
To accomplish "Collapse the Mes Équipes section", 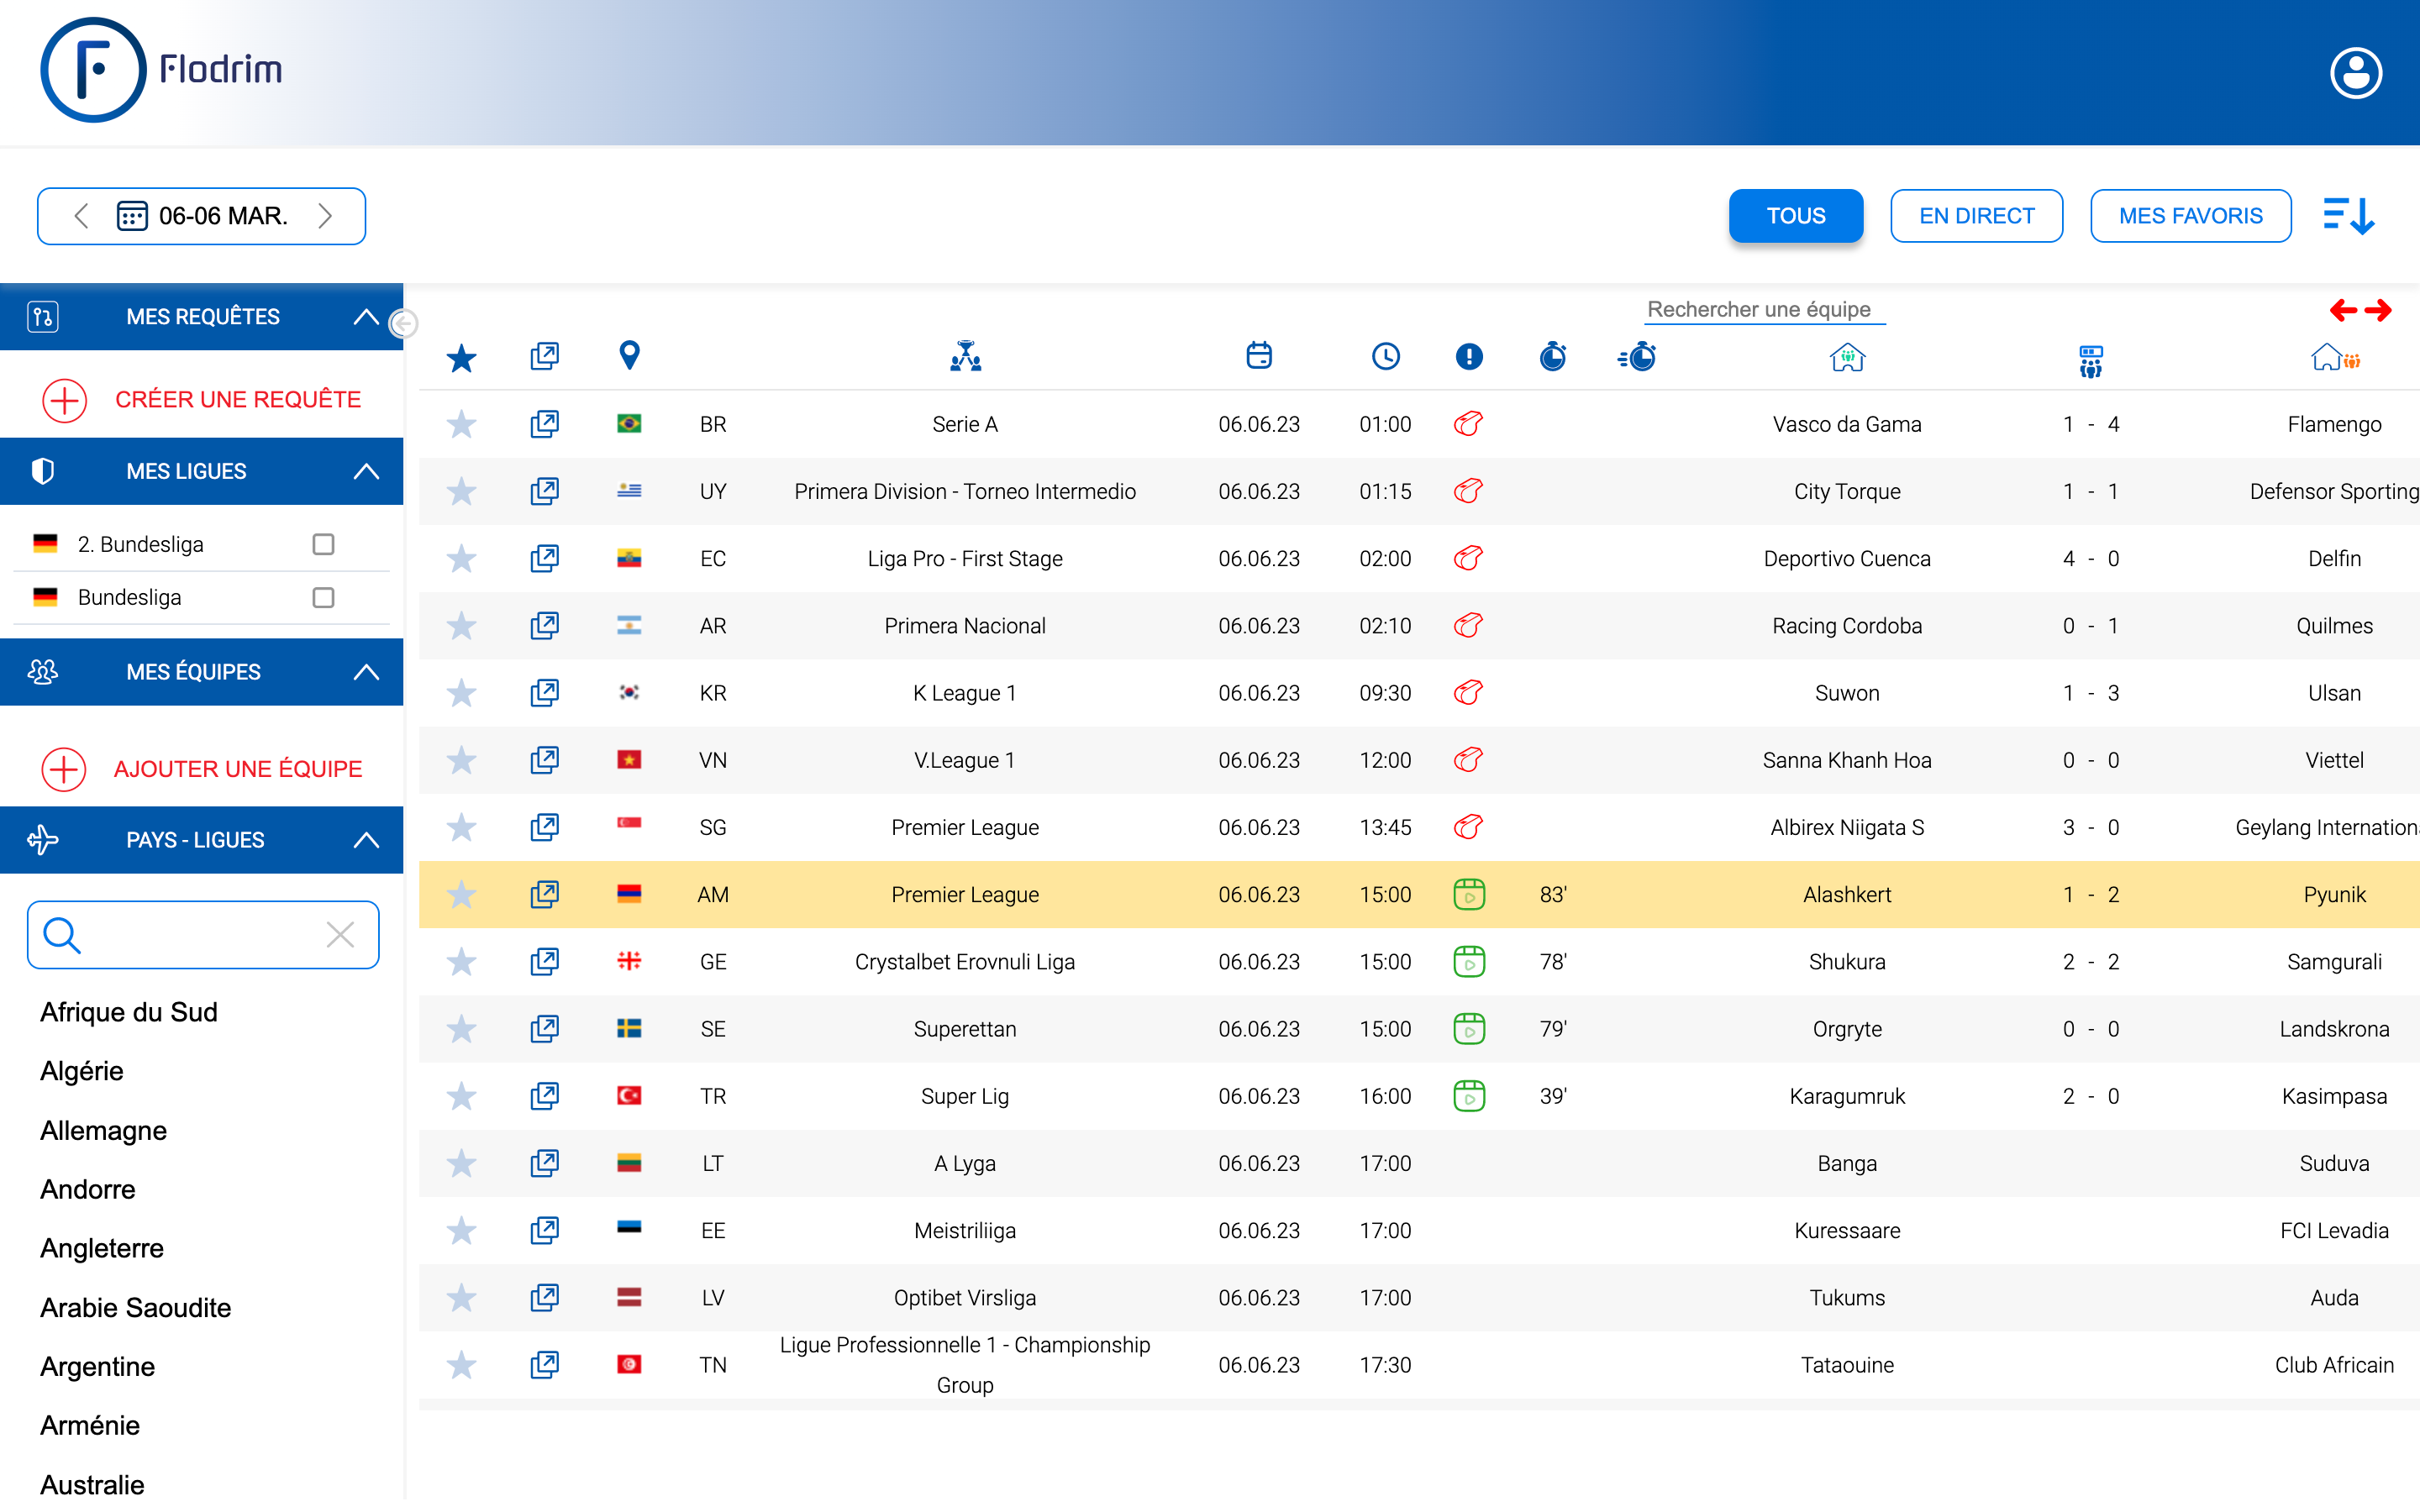I will tap(366, 672).
